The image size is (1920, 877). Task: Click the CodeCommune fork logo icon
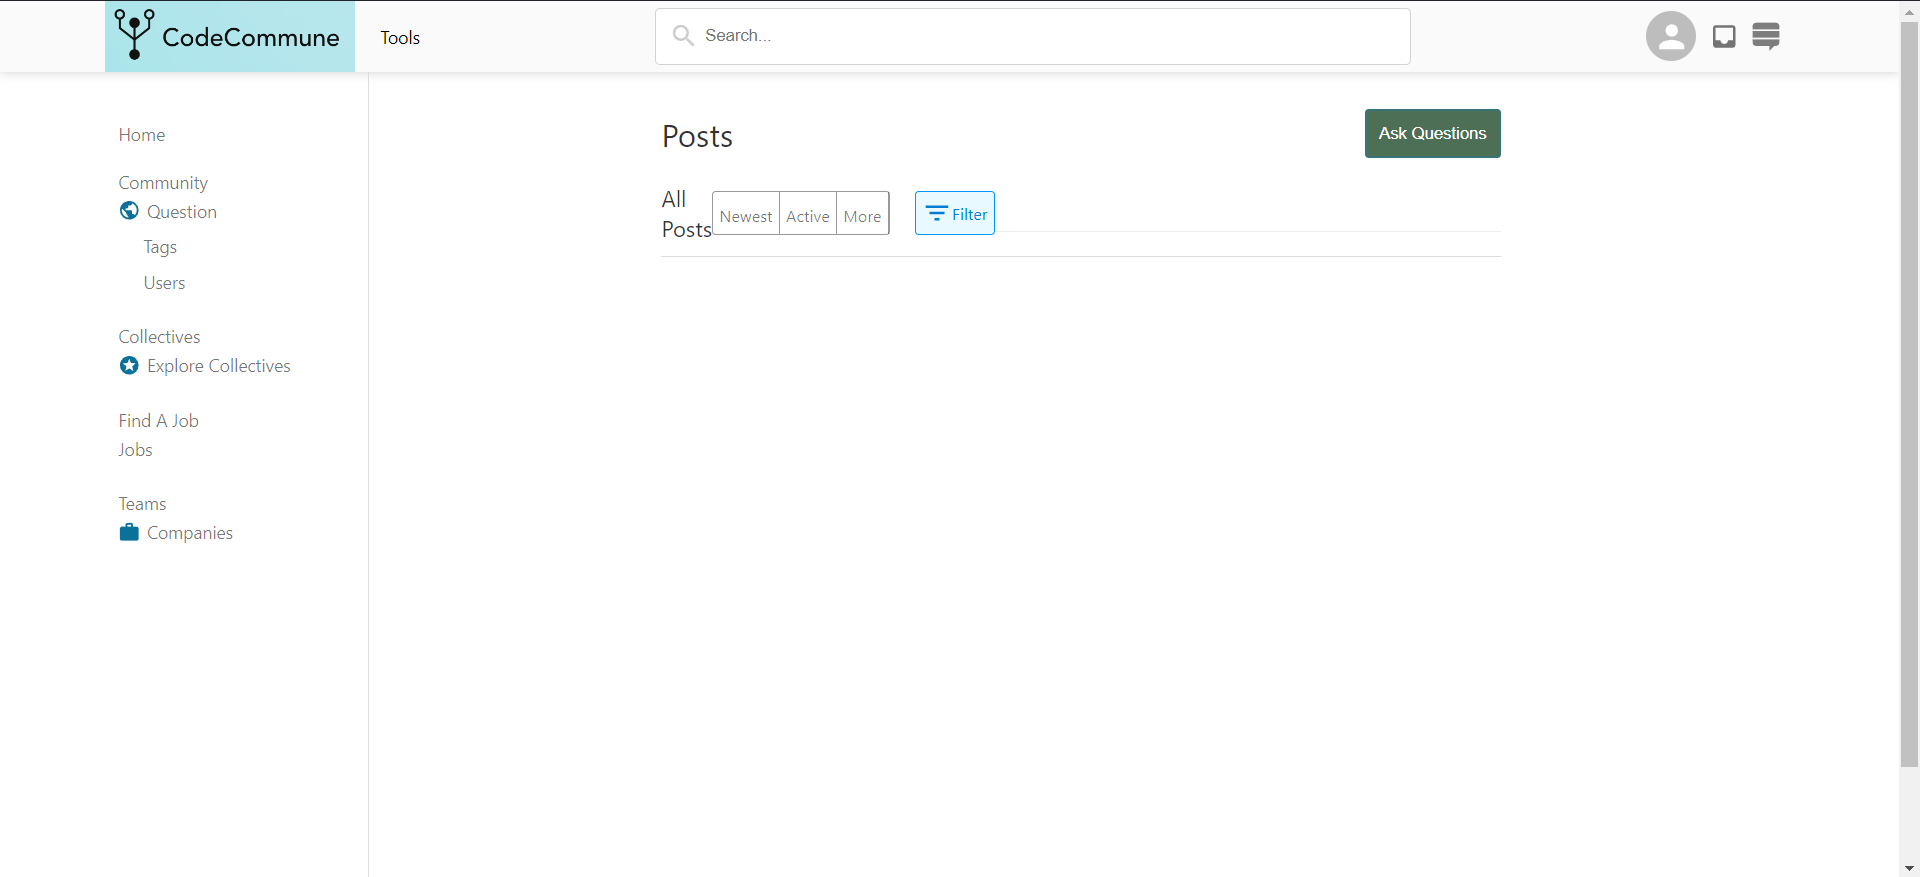pyautogui.click(x=134, y=34)
